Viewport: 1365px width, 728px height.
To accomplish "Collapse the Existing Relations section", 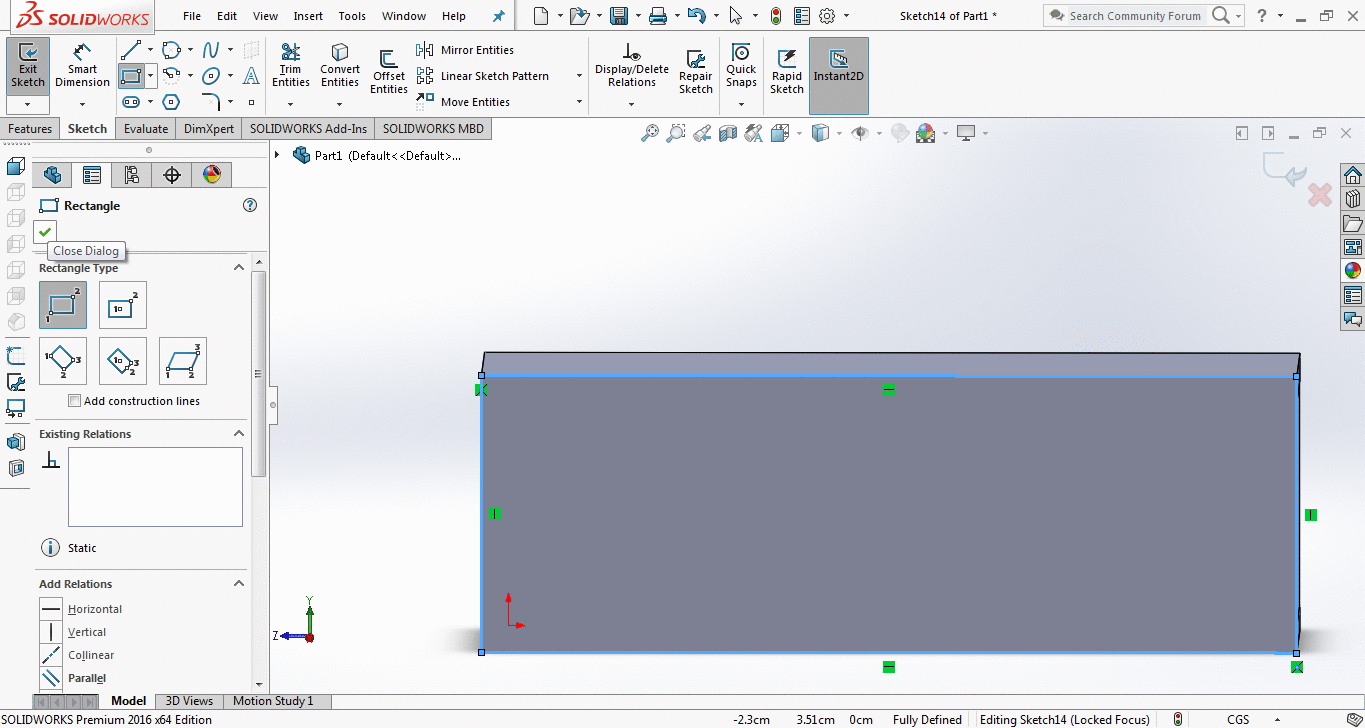I will (x=239, y=433).
